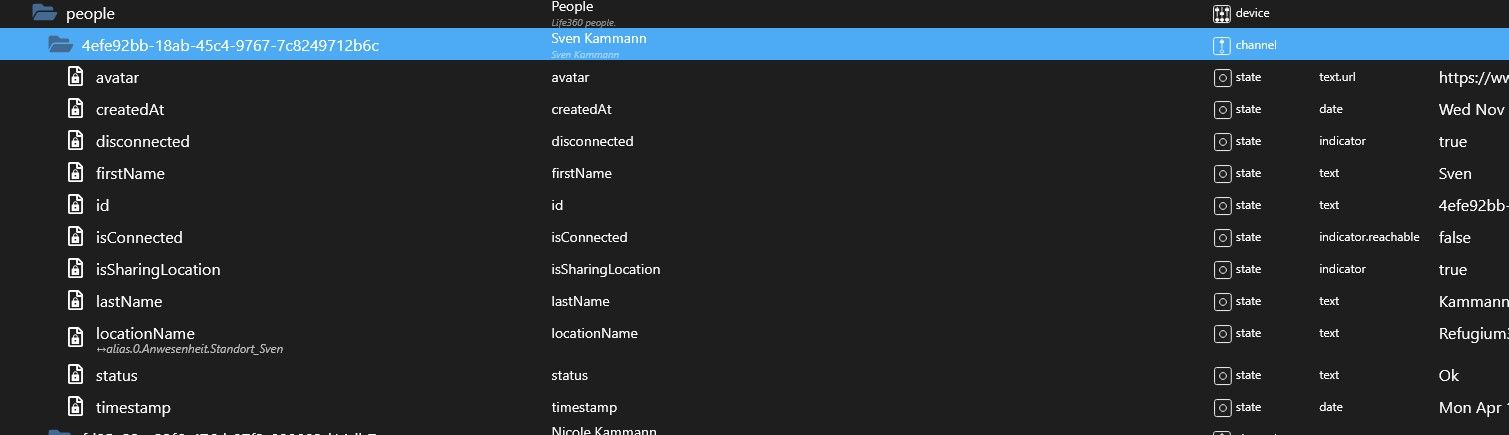Click the false value of isConnected
This screenshot has height=435, width=1509.
click(1454, 237)
